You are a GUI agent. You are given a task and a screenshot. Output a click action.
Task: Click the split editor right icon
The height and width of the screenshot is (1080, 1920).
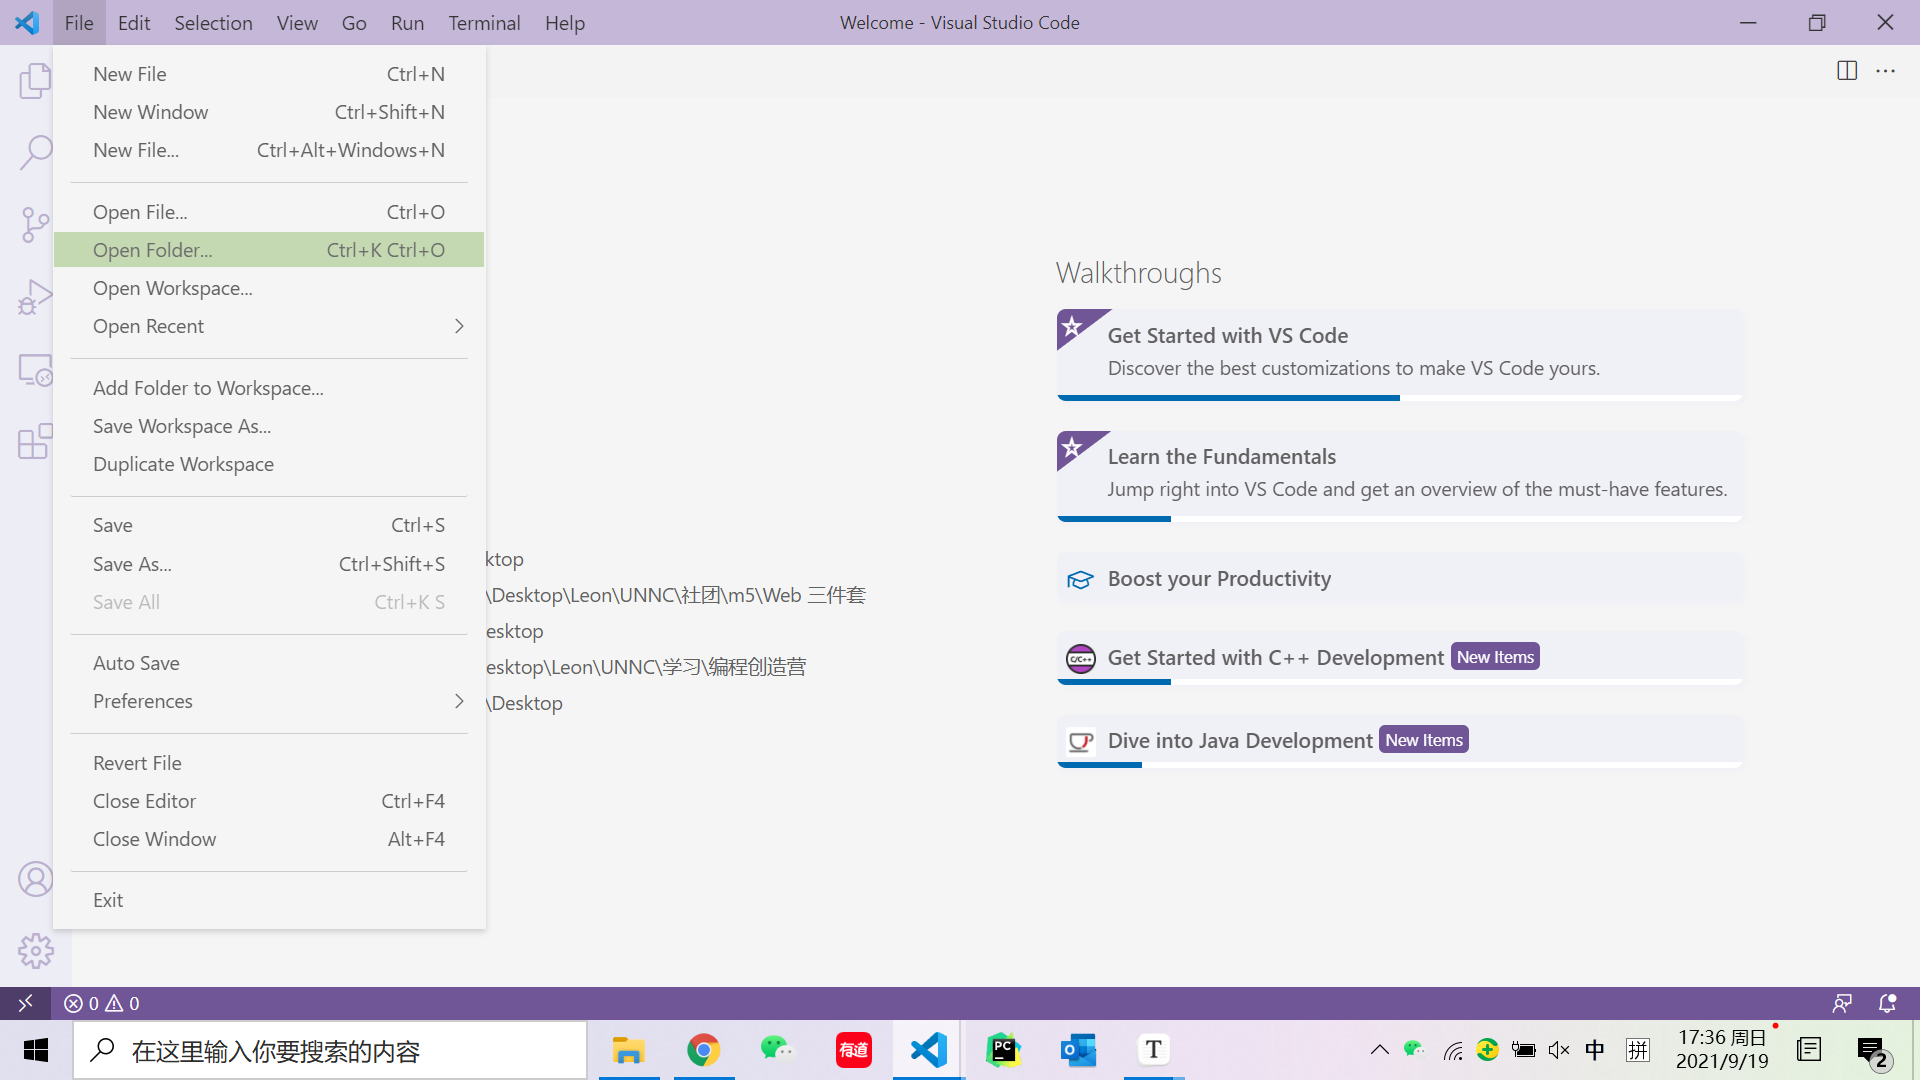point(1847,71)
